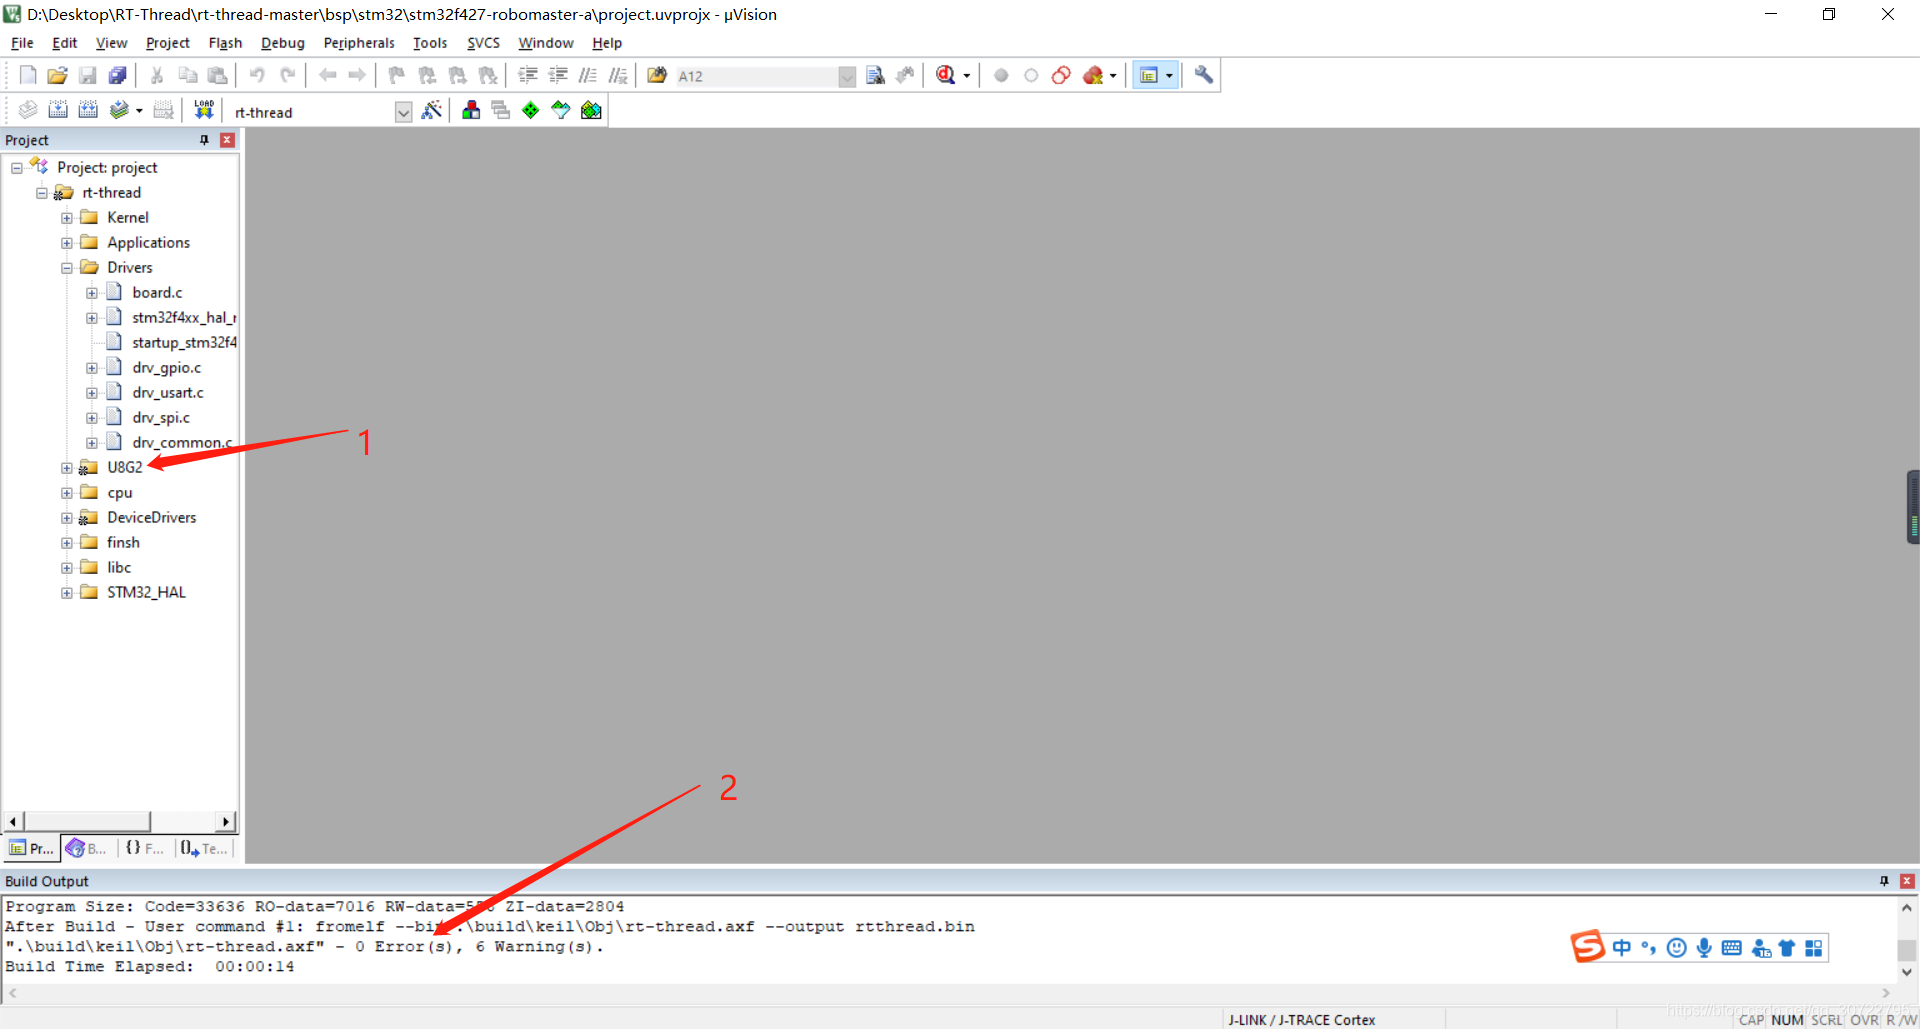Navigate forwards arrow icon
Screen dimensions: 1920x1029
(357, 75)
